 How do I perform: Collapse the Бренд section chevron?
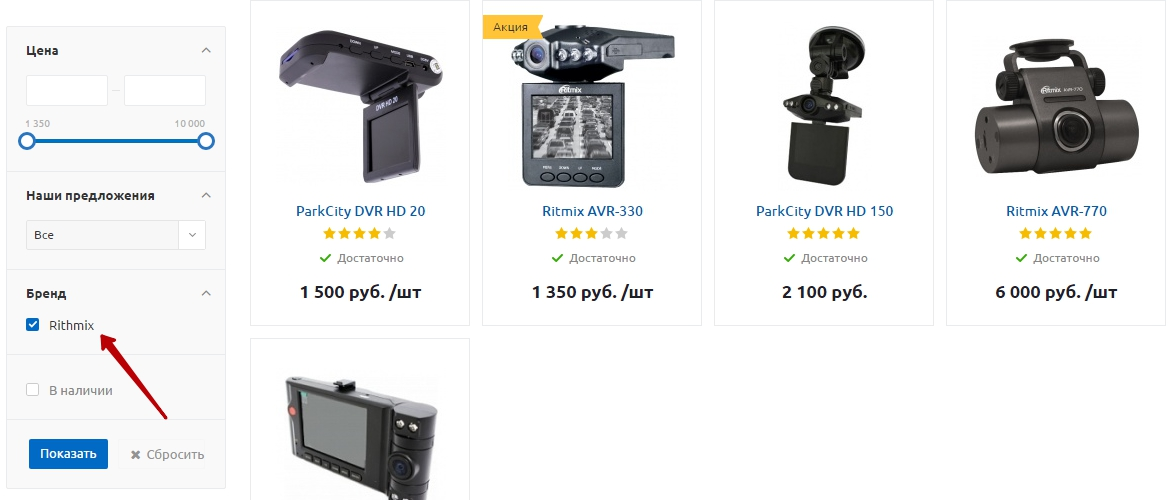coord(206,293)
